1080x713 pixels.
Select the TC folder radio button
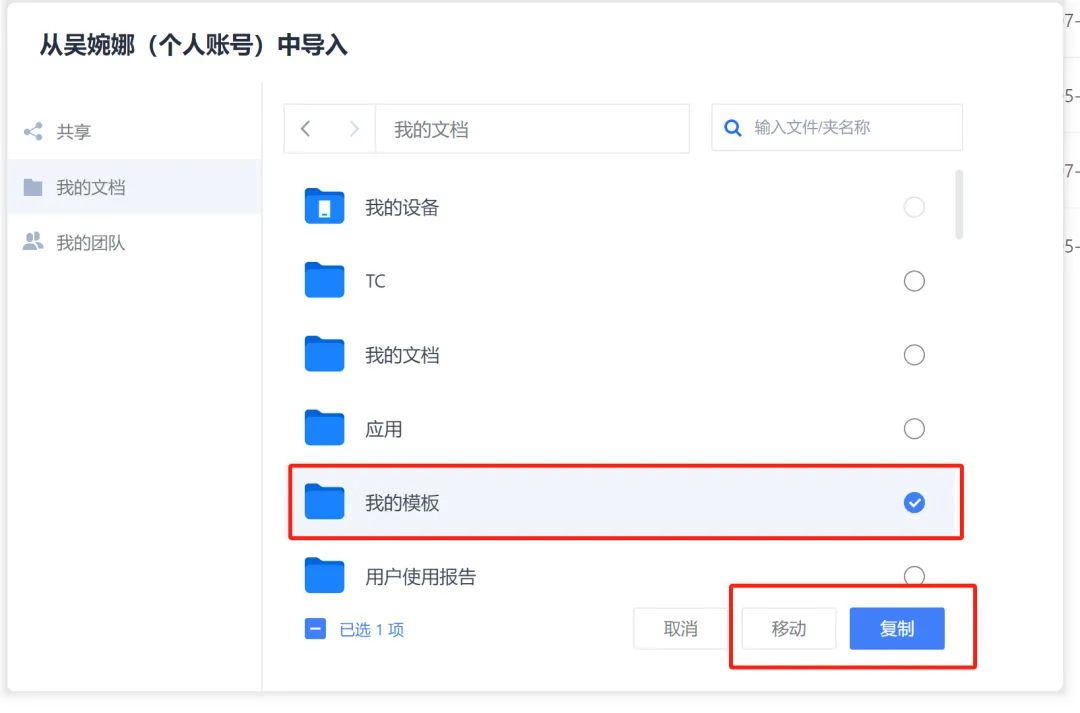[914, 281]
